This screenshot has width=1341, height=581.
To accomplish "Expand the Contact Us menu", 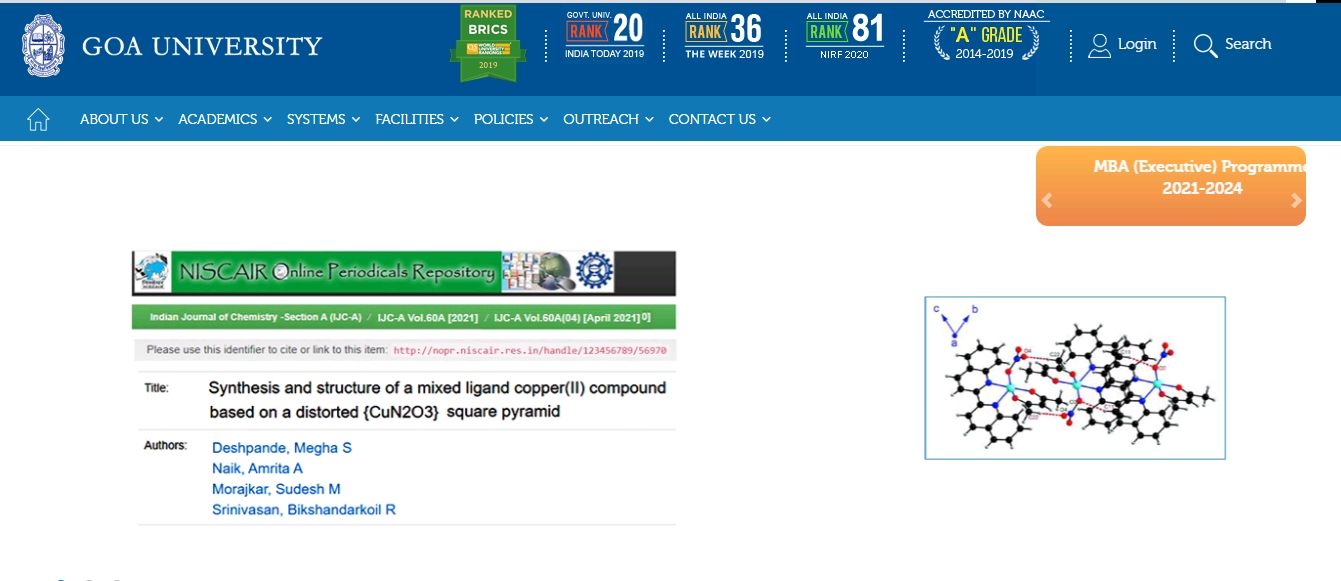I will (x=720, y=119).
